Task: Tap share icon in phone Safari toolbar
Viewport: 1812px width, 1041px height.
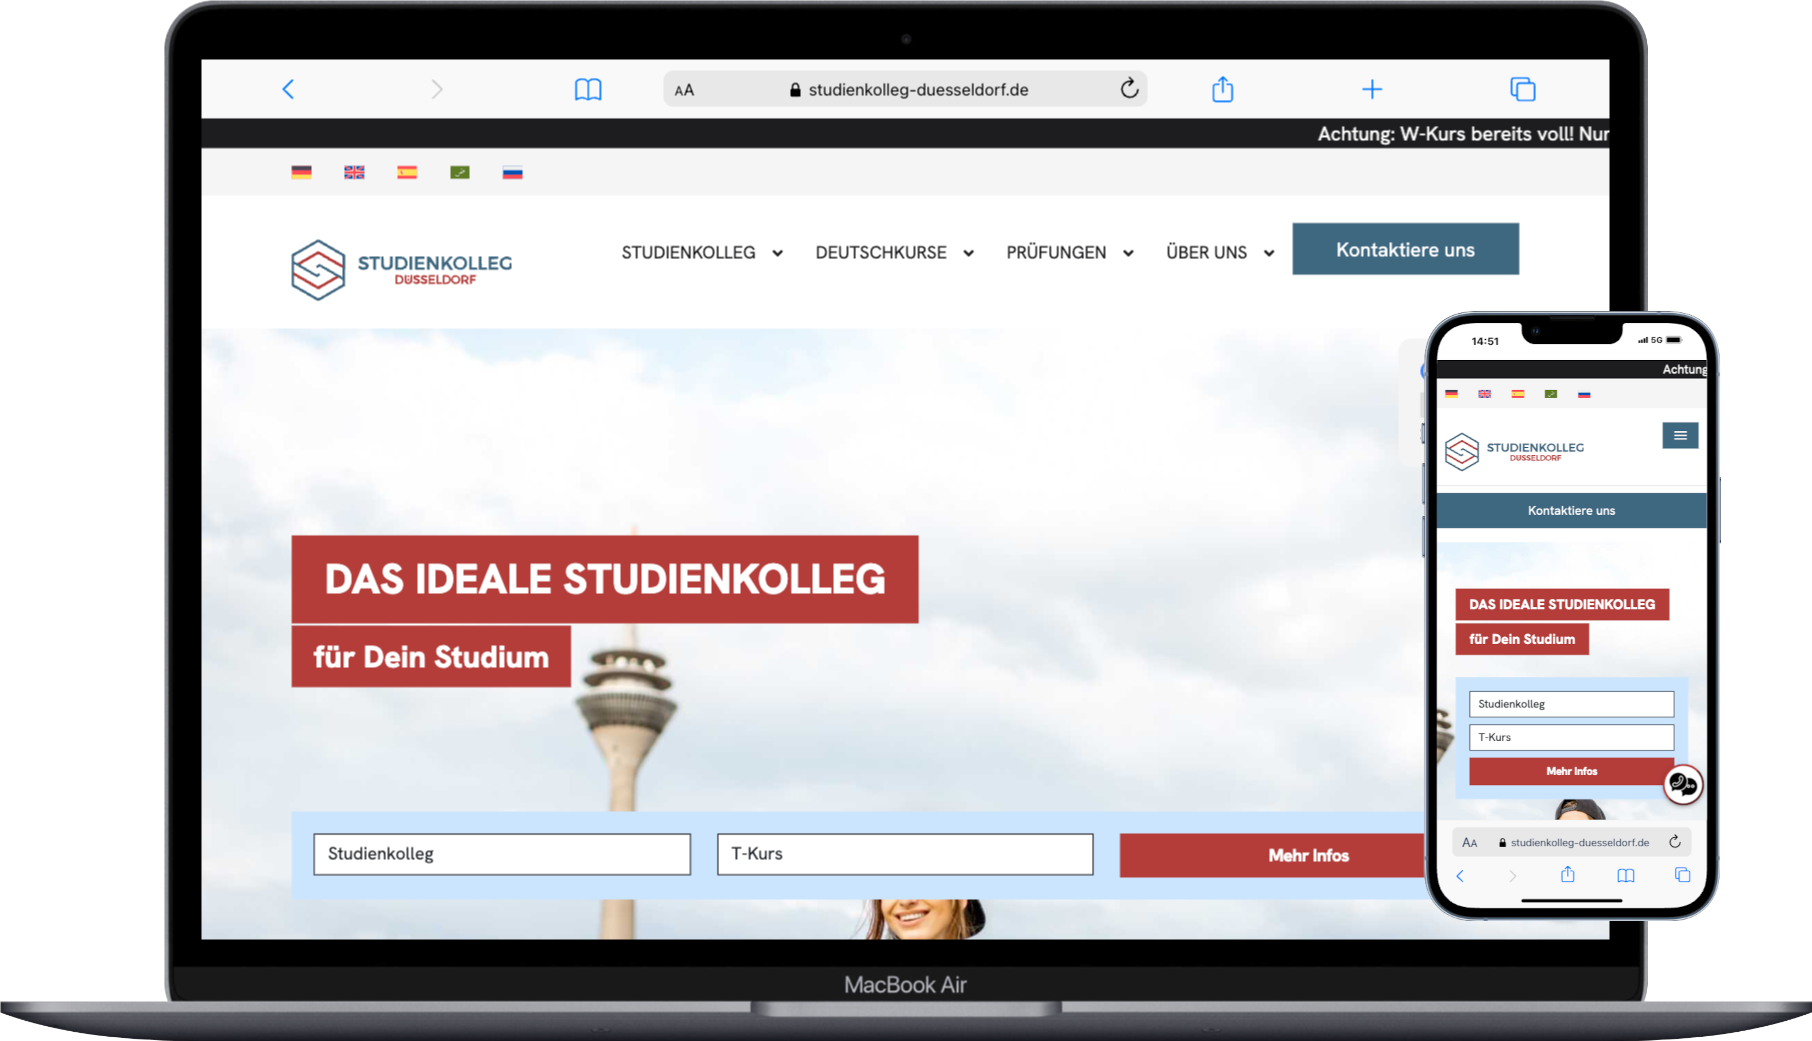Action: point(1567,875)
